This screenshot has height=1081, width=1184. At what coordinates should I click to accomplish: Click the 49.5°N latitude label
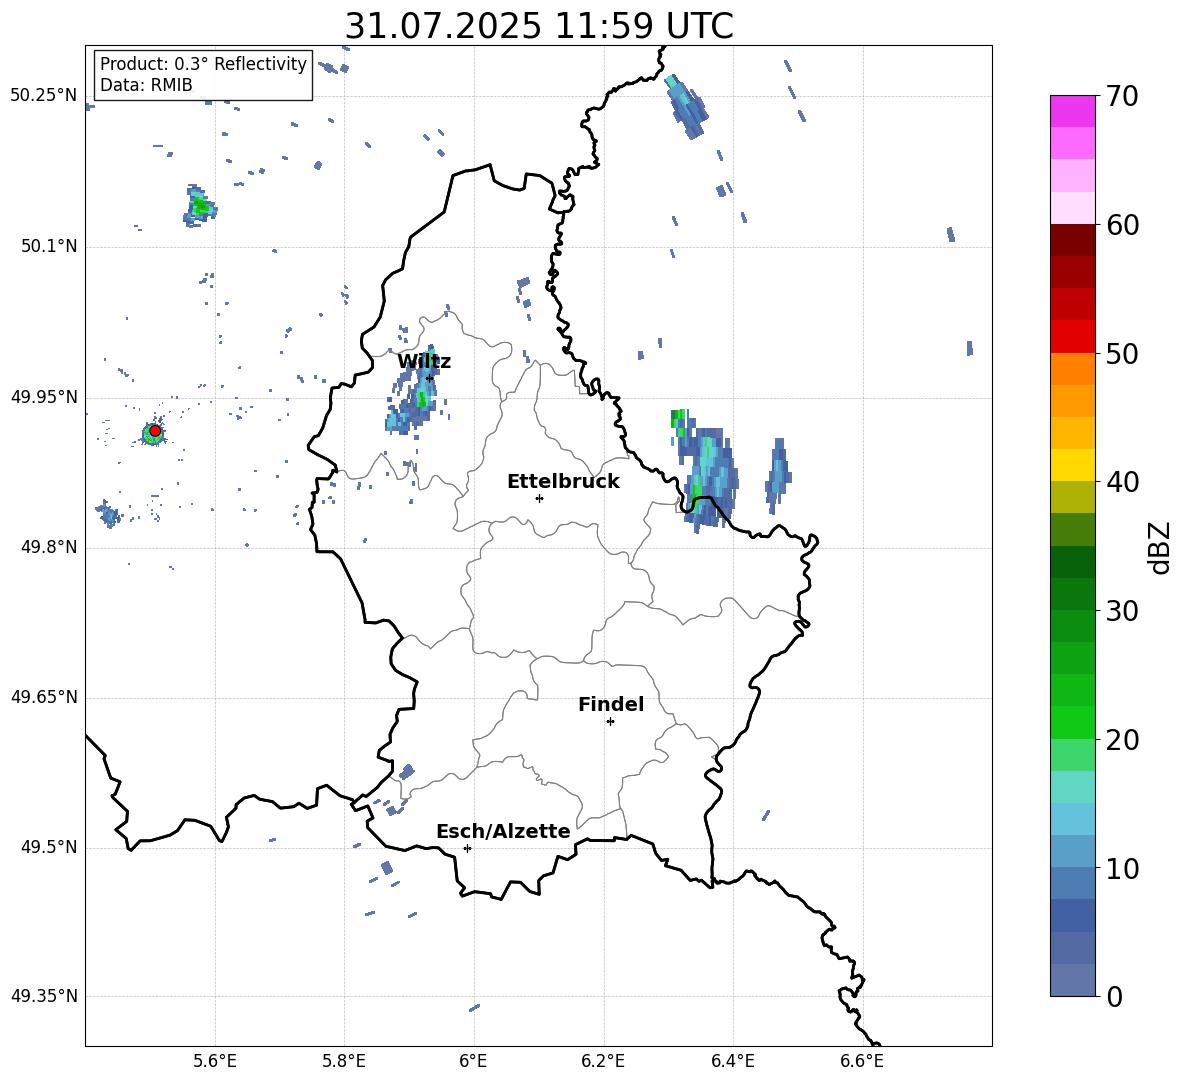[48, 847]
